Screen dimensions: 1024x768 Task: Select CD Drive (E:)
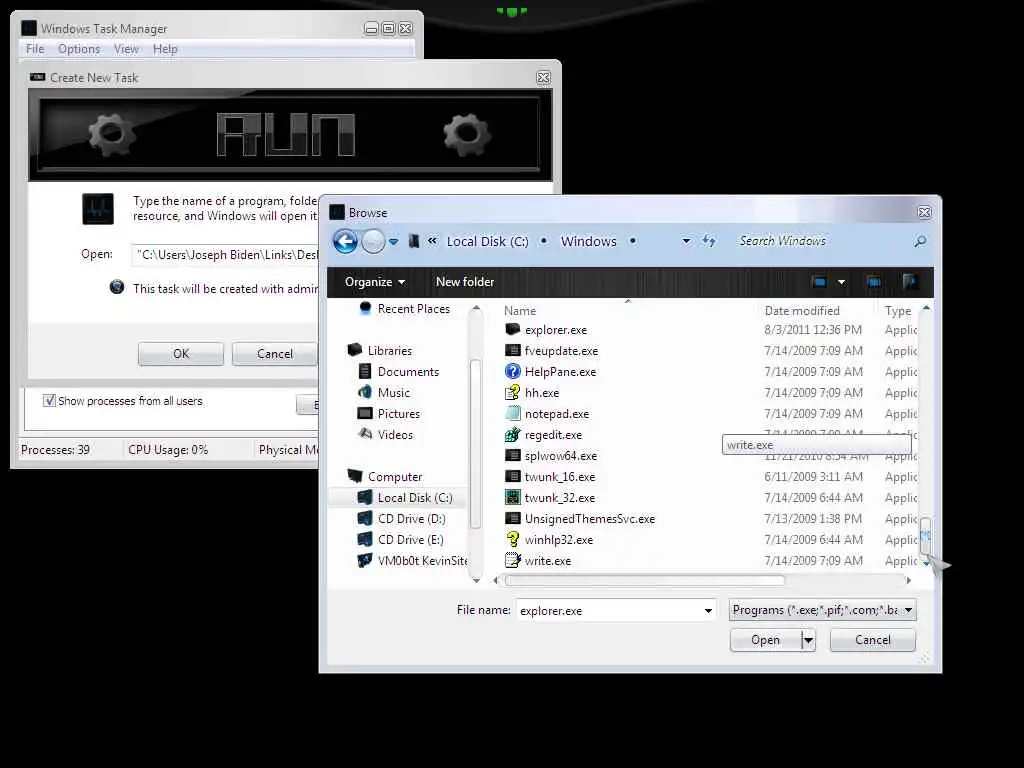tap(411, 539)
